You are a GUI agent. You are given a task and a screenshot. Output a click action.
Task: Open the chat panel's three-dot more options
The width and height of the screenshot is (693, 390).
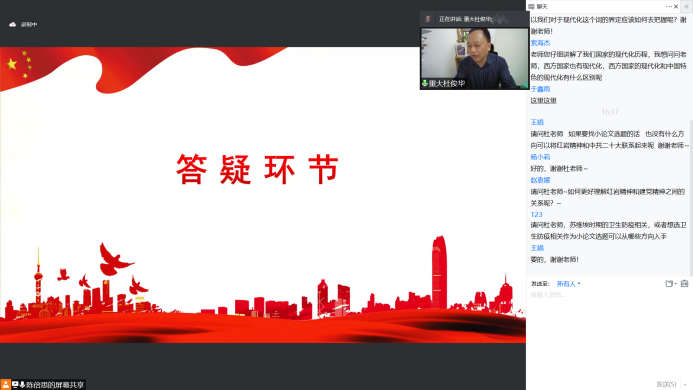click(x=669, y=7)
